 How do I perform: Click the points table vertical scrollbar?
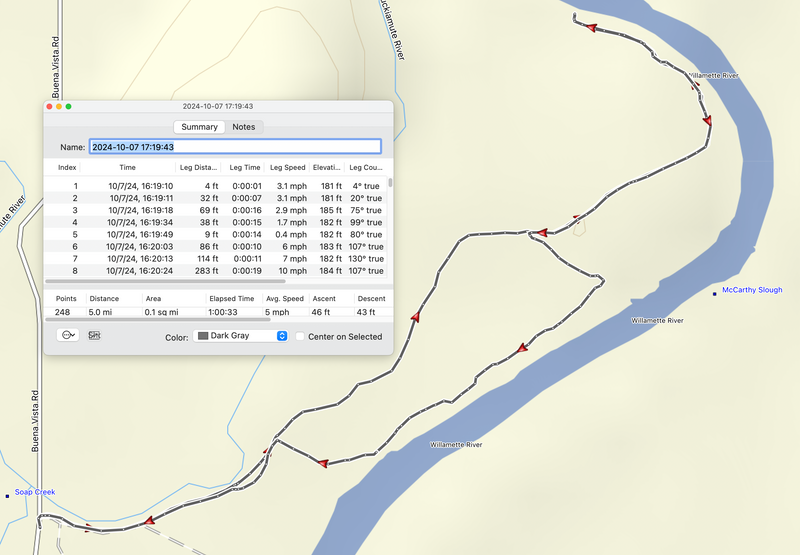390,184
